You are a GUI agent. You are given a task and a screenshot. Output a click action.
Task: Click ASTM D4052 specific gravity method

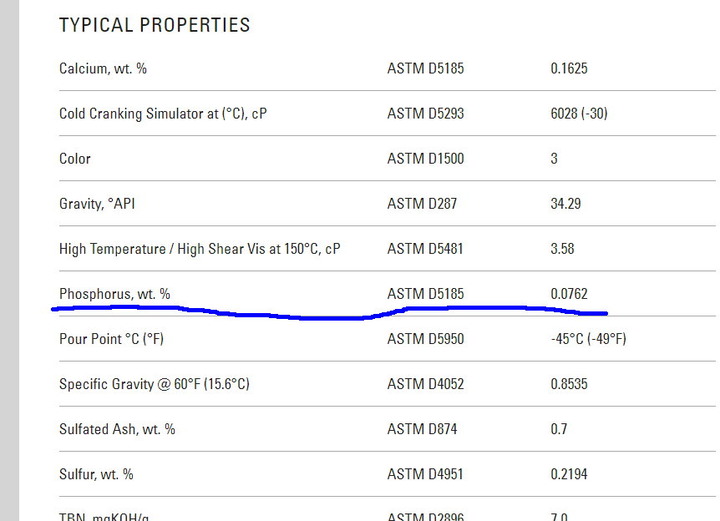425,384
